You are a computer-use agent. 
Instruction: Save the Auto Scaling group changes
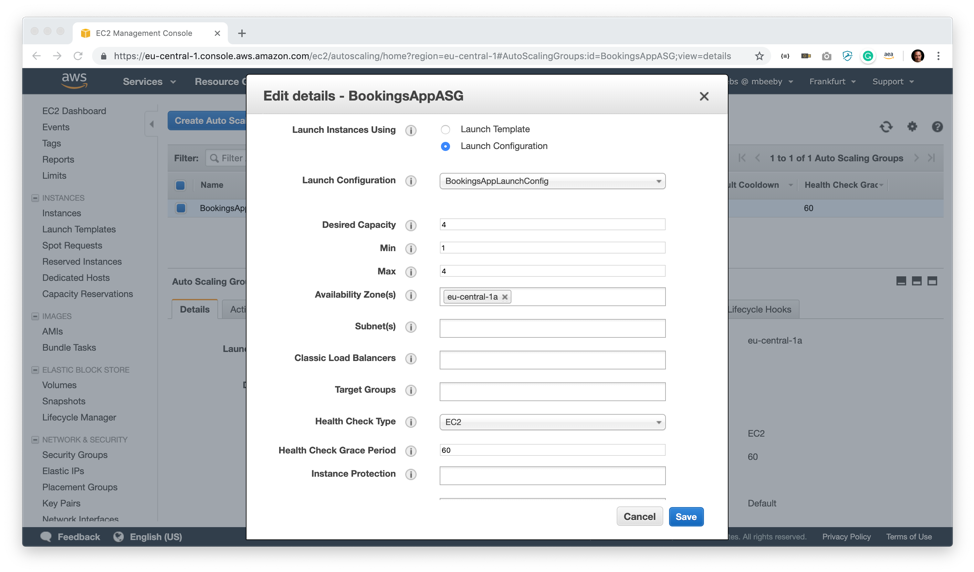coord(686,517)
